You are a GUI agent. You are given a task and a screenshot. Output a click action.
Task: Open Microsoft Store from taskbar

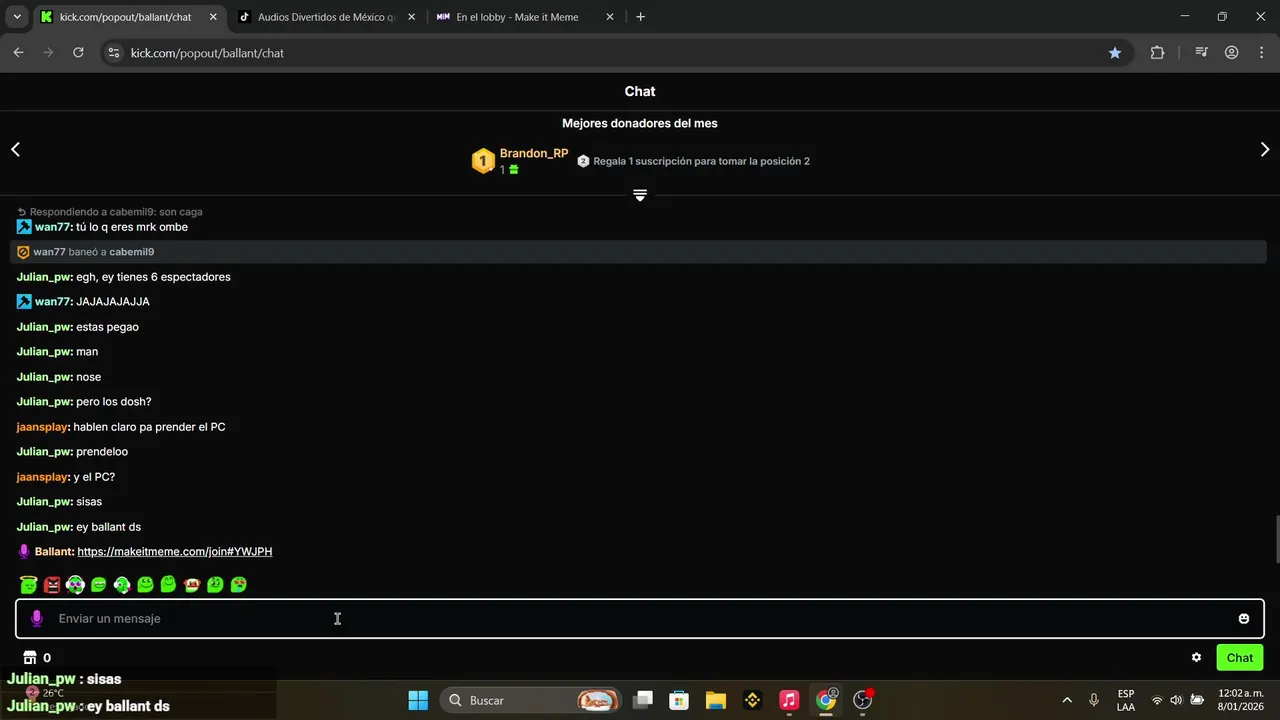pos(679,700)
